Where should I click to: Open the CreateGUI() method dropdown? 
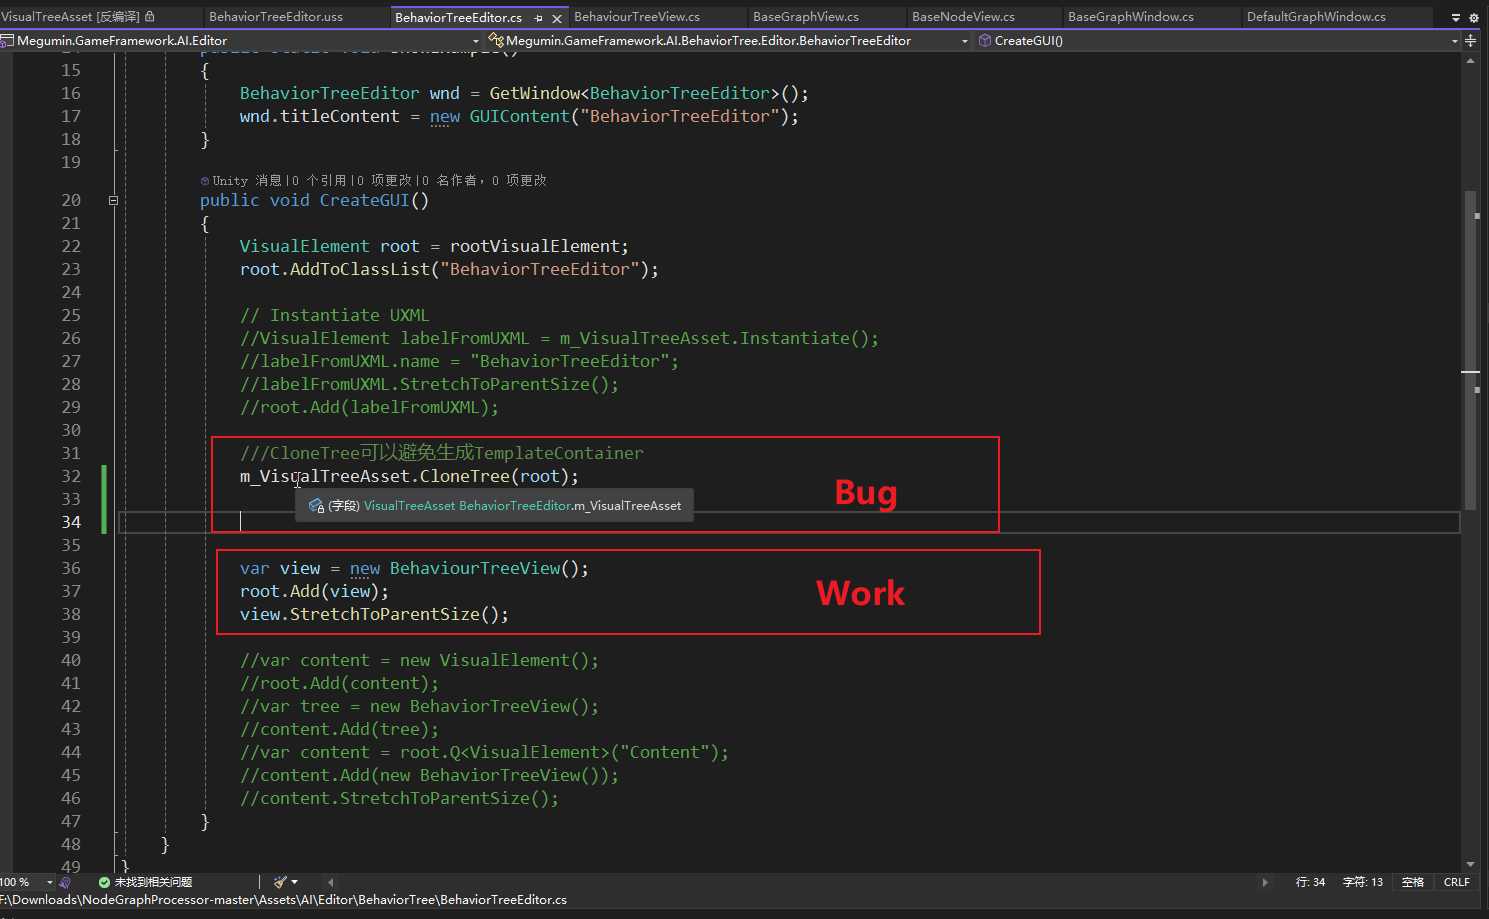point(1454,41)
